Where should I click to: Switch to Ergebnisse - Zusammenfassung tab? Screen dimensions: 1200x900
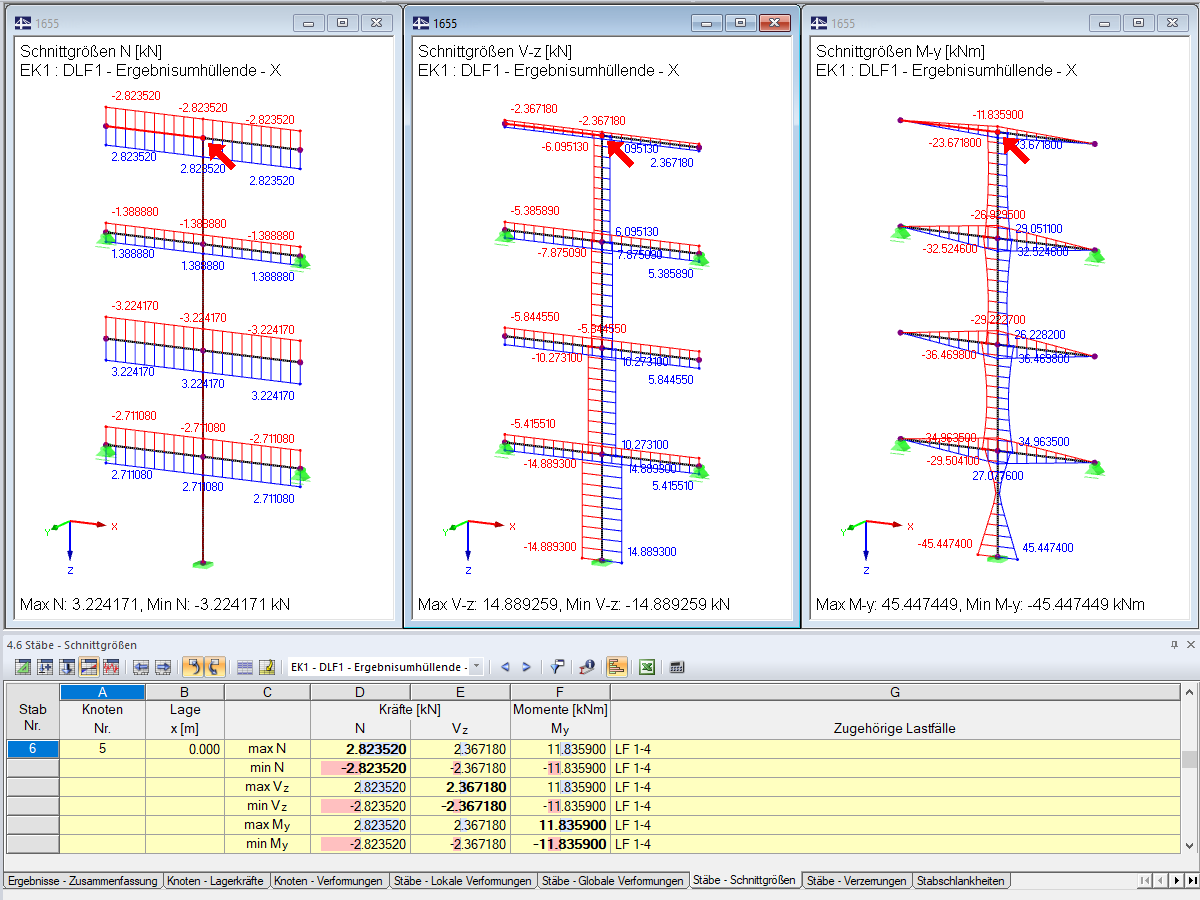coord(83,881)
